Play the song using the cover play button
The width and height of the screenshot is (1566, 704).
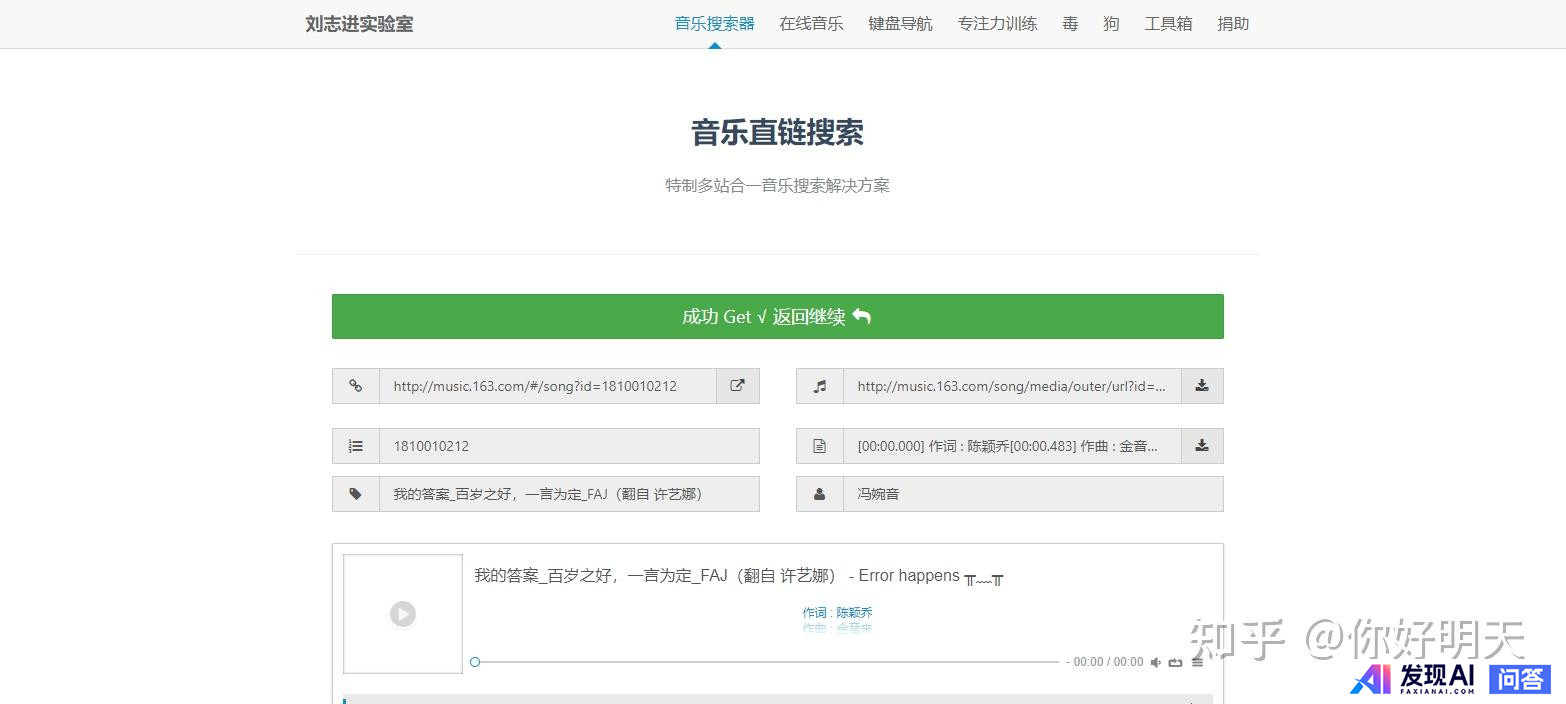point(403,614)
